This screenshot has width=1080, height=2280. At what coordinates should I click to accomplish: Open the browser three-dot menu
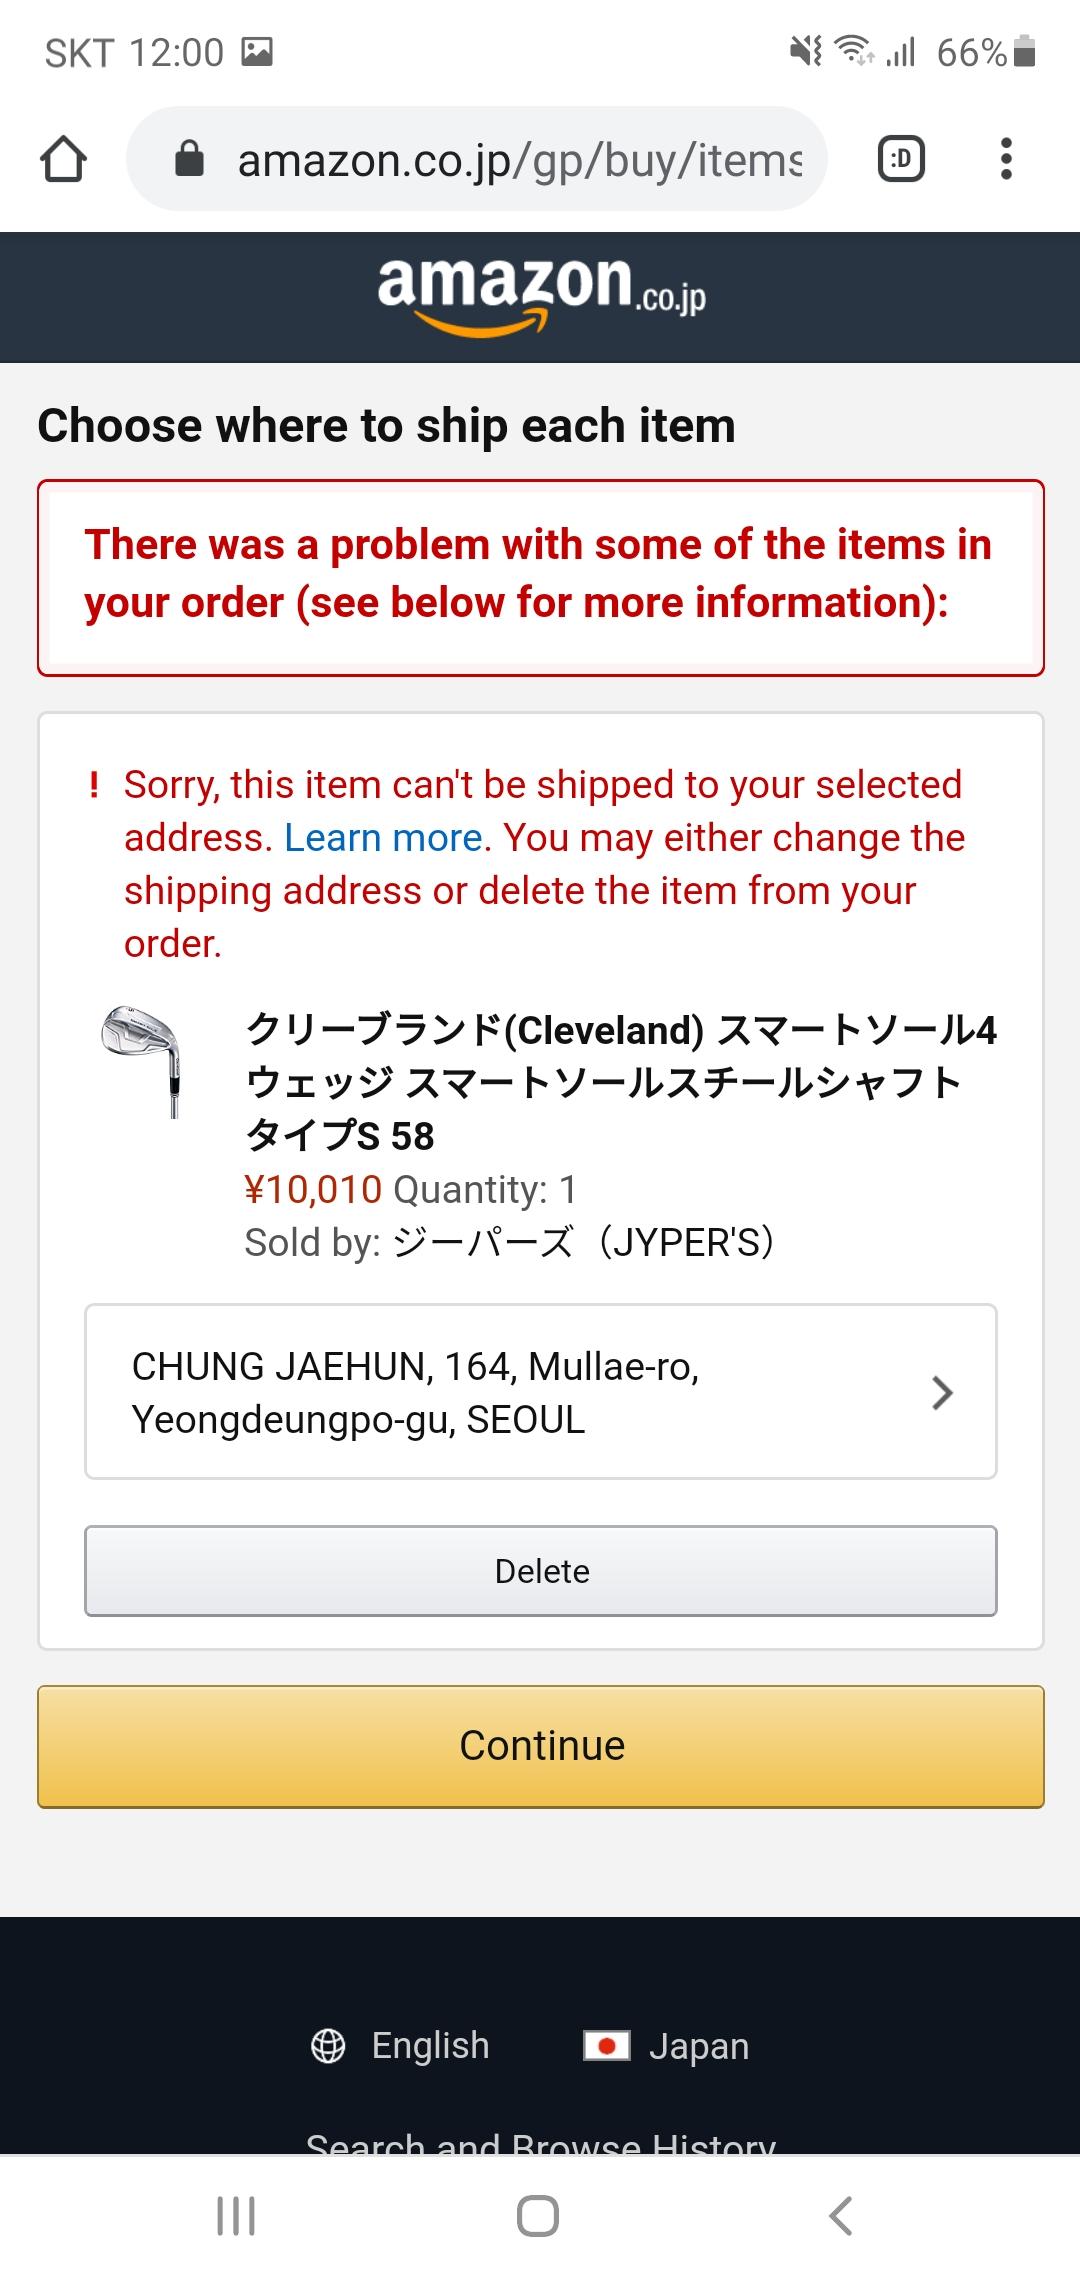1006,159
